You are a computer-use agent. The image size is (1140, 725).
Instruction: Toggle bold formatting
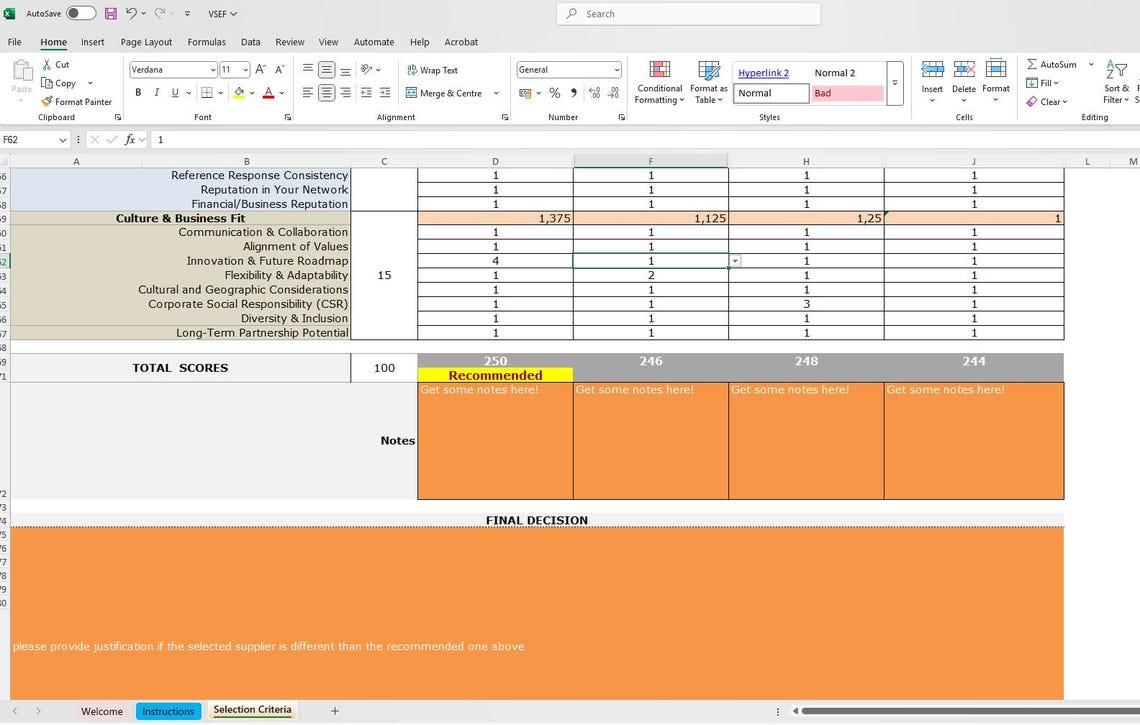(138, 92)
